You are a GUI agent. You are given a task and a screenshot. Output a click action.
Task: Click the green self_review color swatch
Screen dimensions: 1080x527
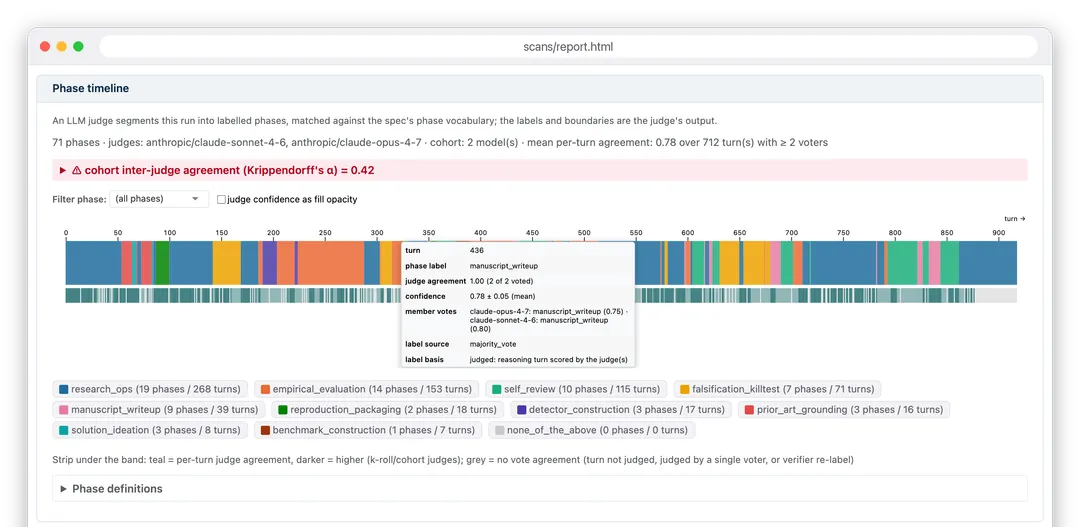(x=496, y=389)
